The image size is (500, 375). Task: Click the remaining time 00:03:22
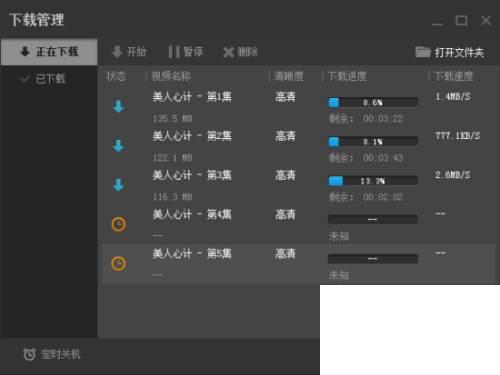383,119
